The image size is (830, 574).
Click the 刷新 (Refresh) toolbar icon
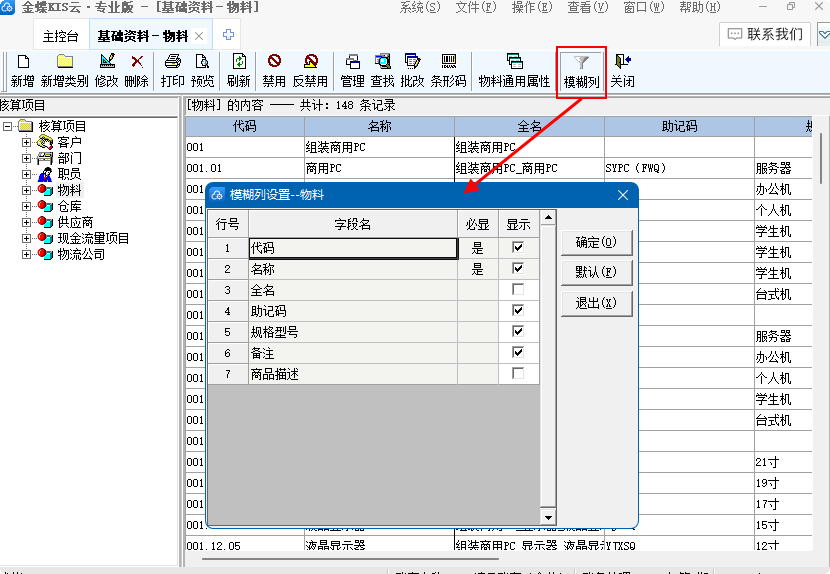pyautogui.click(x=239, y=62)
